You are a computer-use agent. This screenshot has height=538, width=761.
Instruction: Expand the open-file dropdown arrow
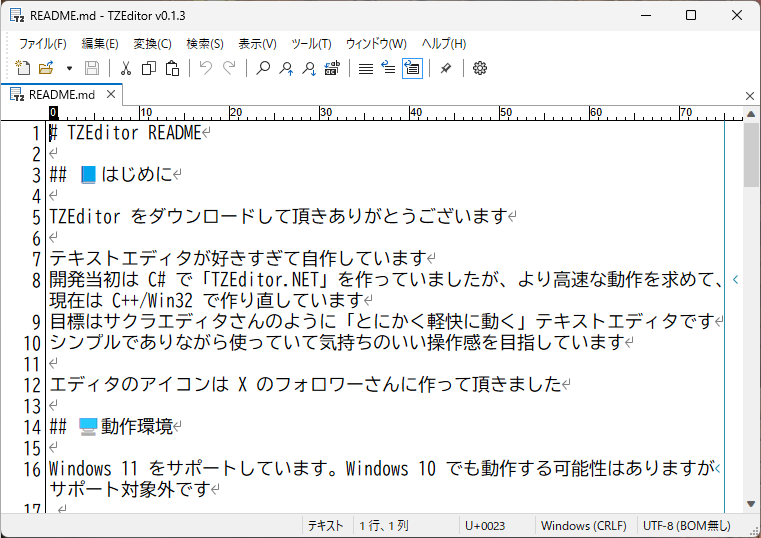(69, 68)
